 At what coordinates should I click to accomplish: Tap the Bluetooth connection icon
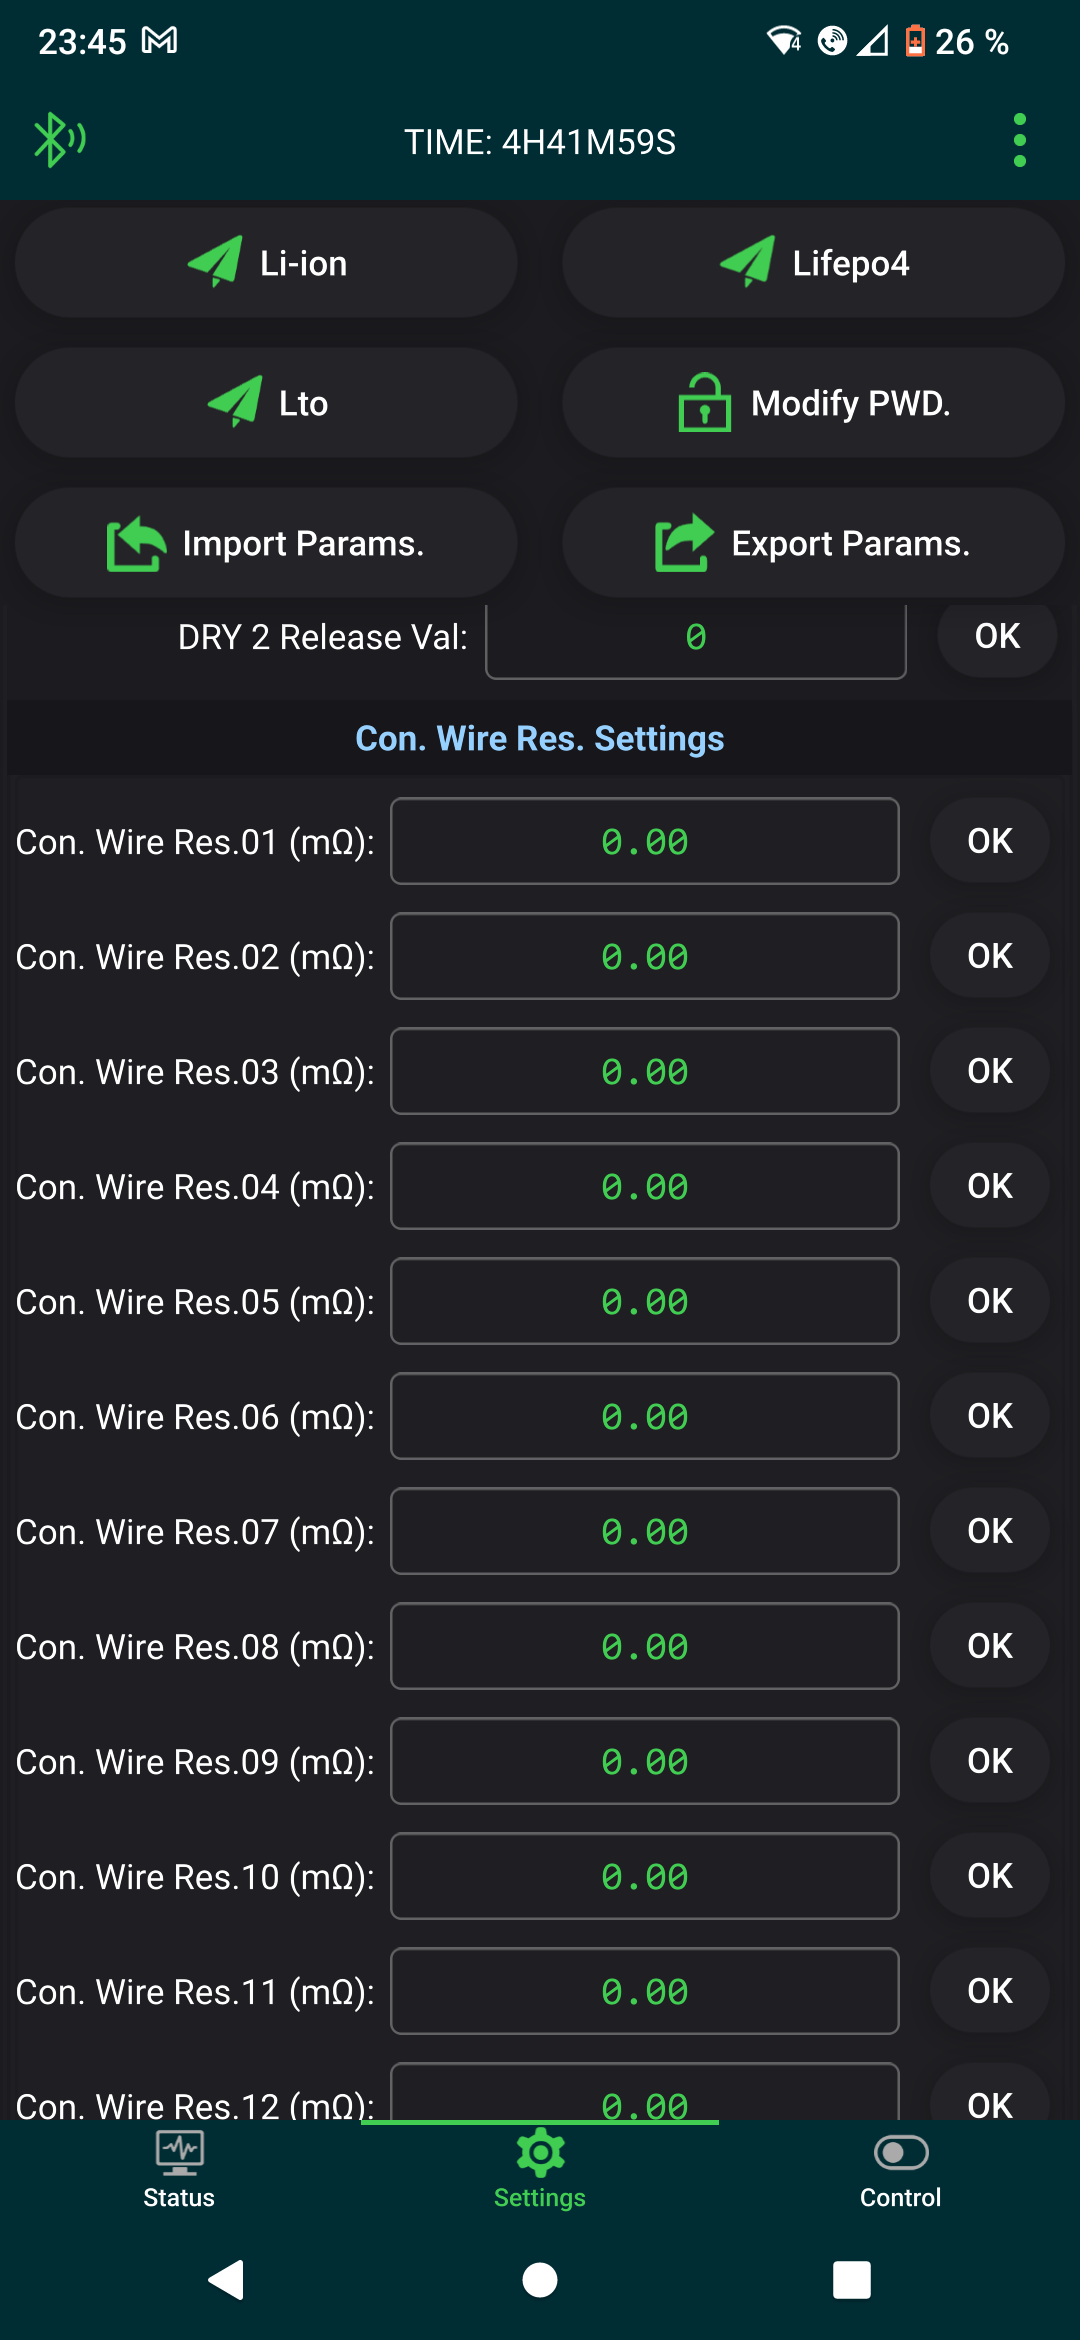click(59, 140)
